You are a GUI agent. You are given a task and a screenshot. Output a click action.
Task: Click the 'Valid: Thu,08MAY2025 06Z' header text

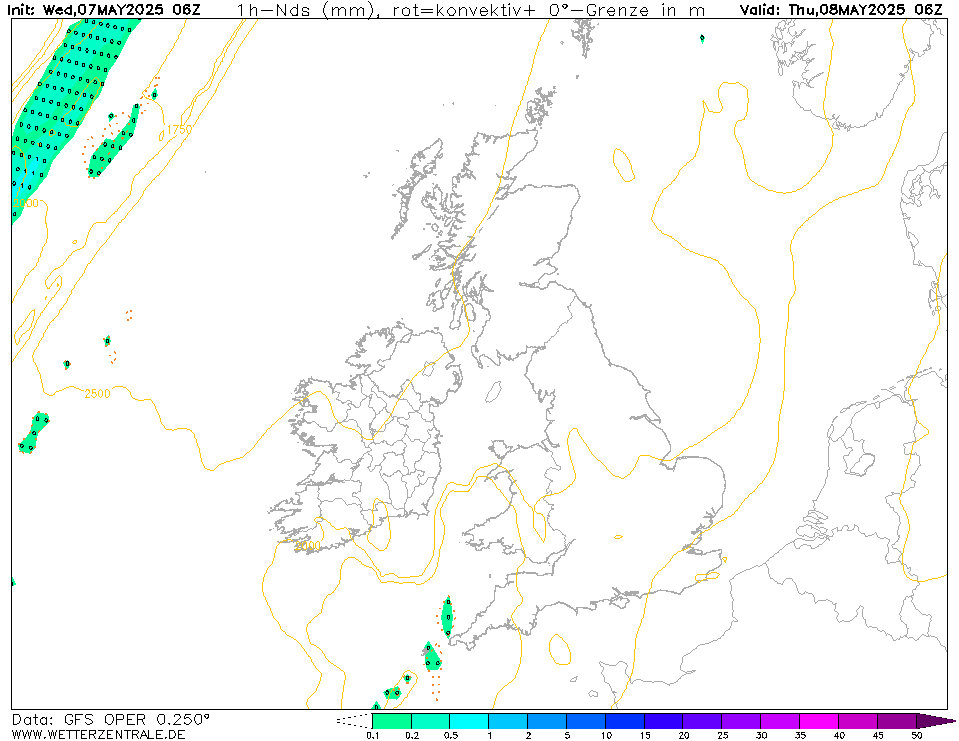841,9
